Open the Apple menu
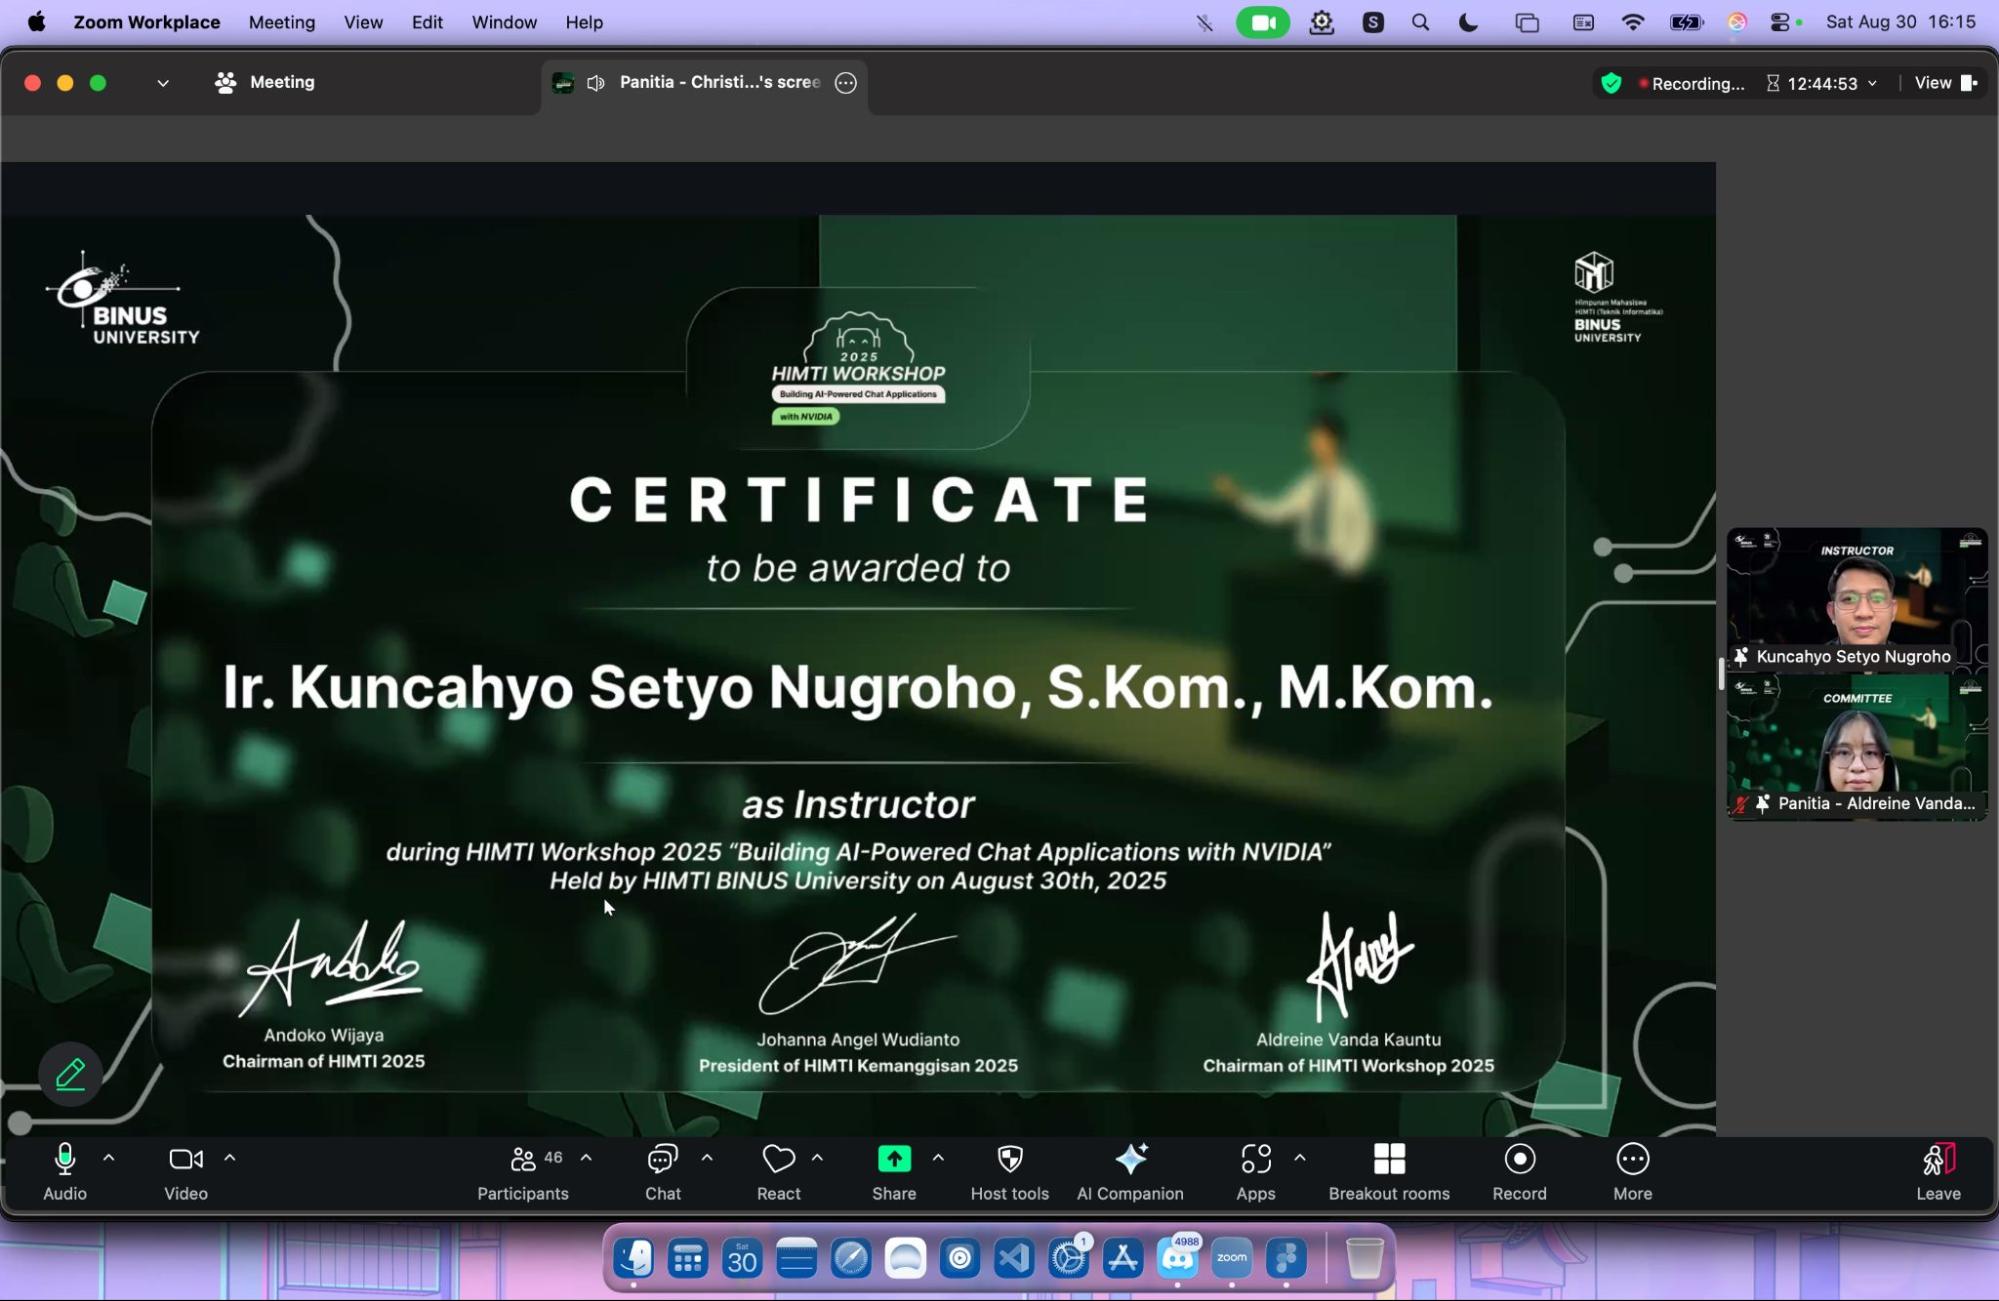1999x1301 pixels. pyautogui.click(x=36, y=22)
